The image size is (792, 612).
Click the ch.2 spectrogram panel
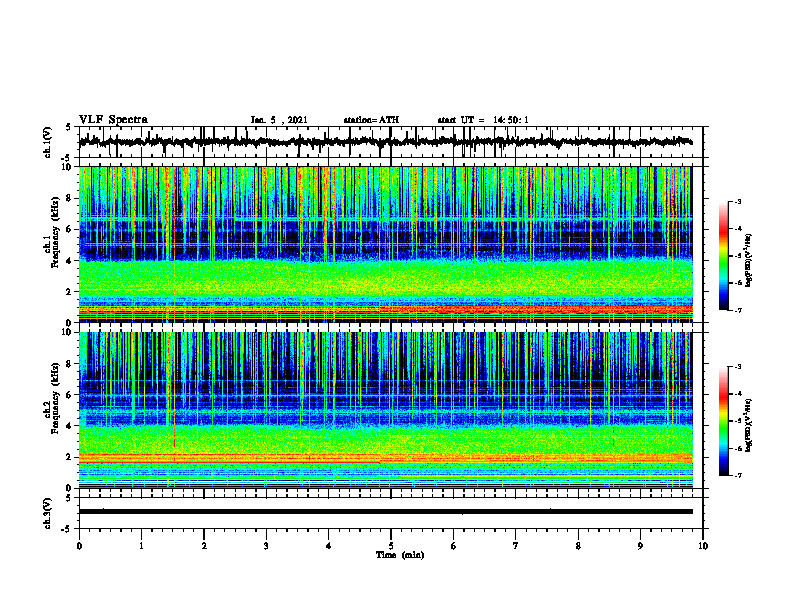point(385,410)
